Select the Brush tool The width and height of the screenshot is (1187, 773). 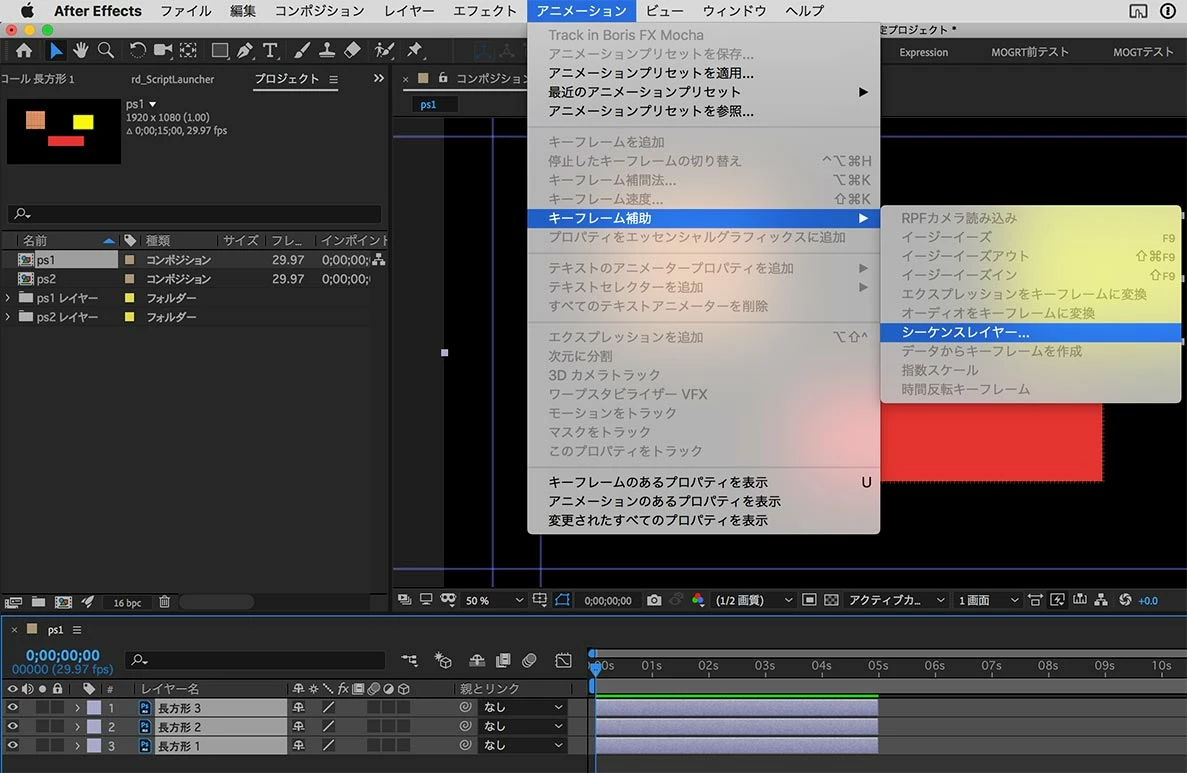(301, 50)
